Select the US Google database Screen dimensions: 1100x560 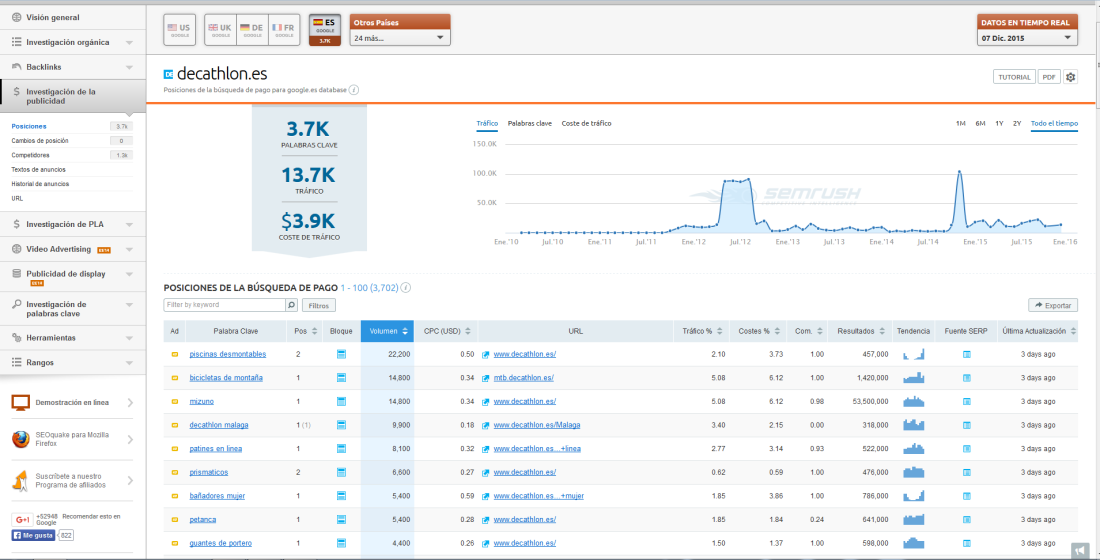[x=180, y=30]
